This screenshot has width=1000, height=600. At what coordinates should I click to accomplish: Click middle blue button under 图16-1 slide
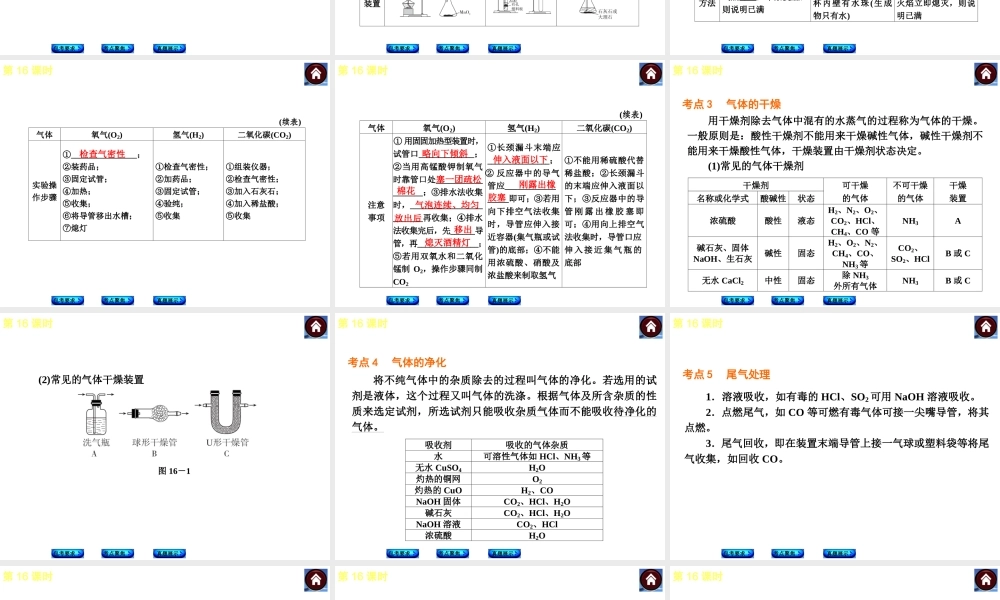point(118,553)
